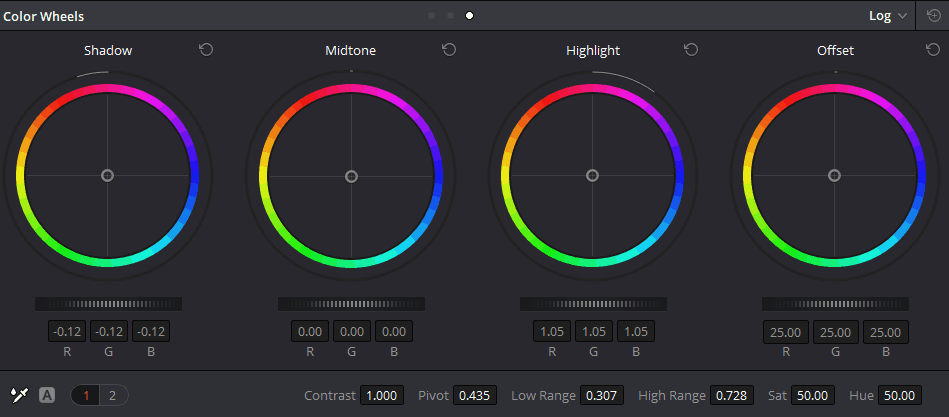
Task: Select the first color wheels page dot
Action: [431, 16]
